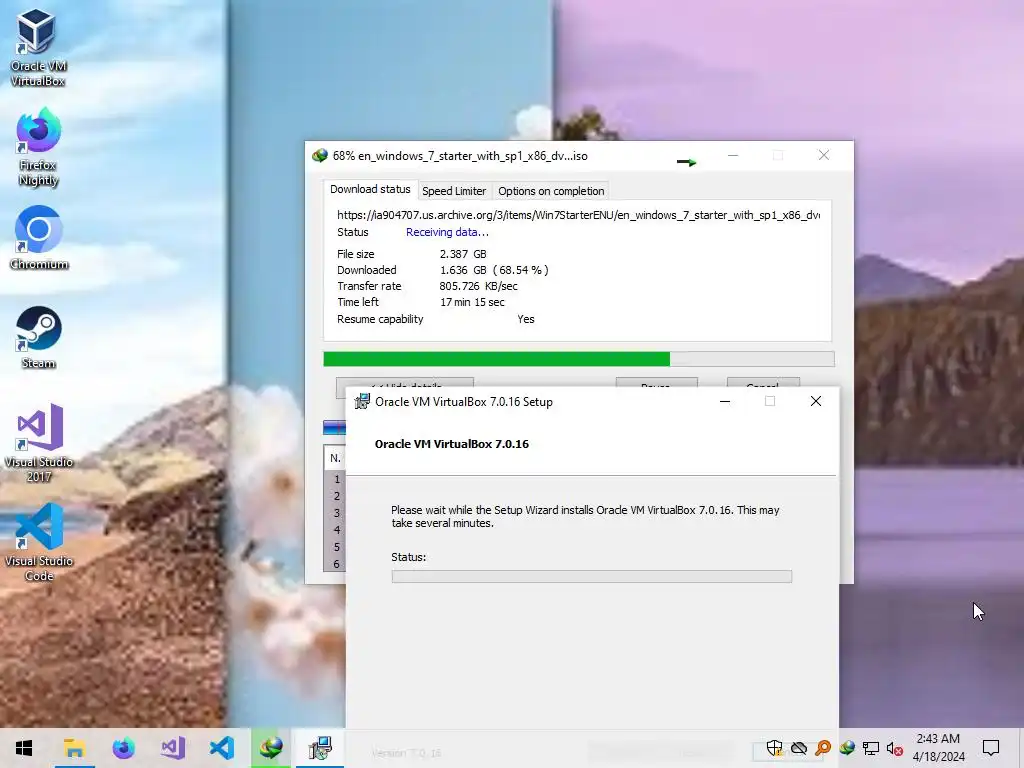Viewport: 1024px width, 768px height.
Task: Select Internet Download Manager taskbar button
Action: click(x=271, y=748)
